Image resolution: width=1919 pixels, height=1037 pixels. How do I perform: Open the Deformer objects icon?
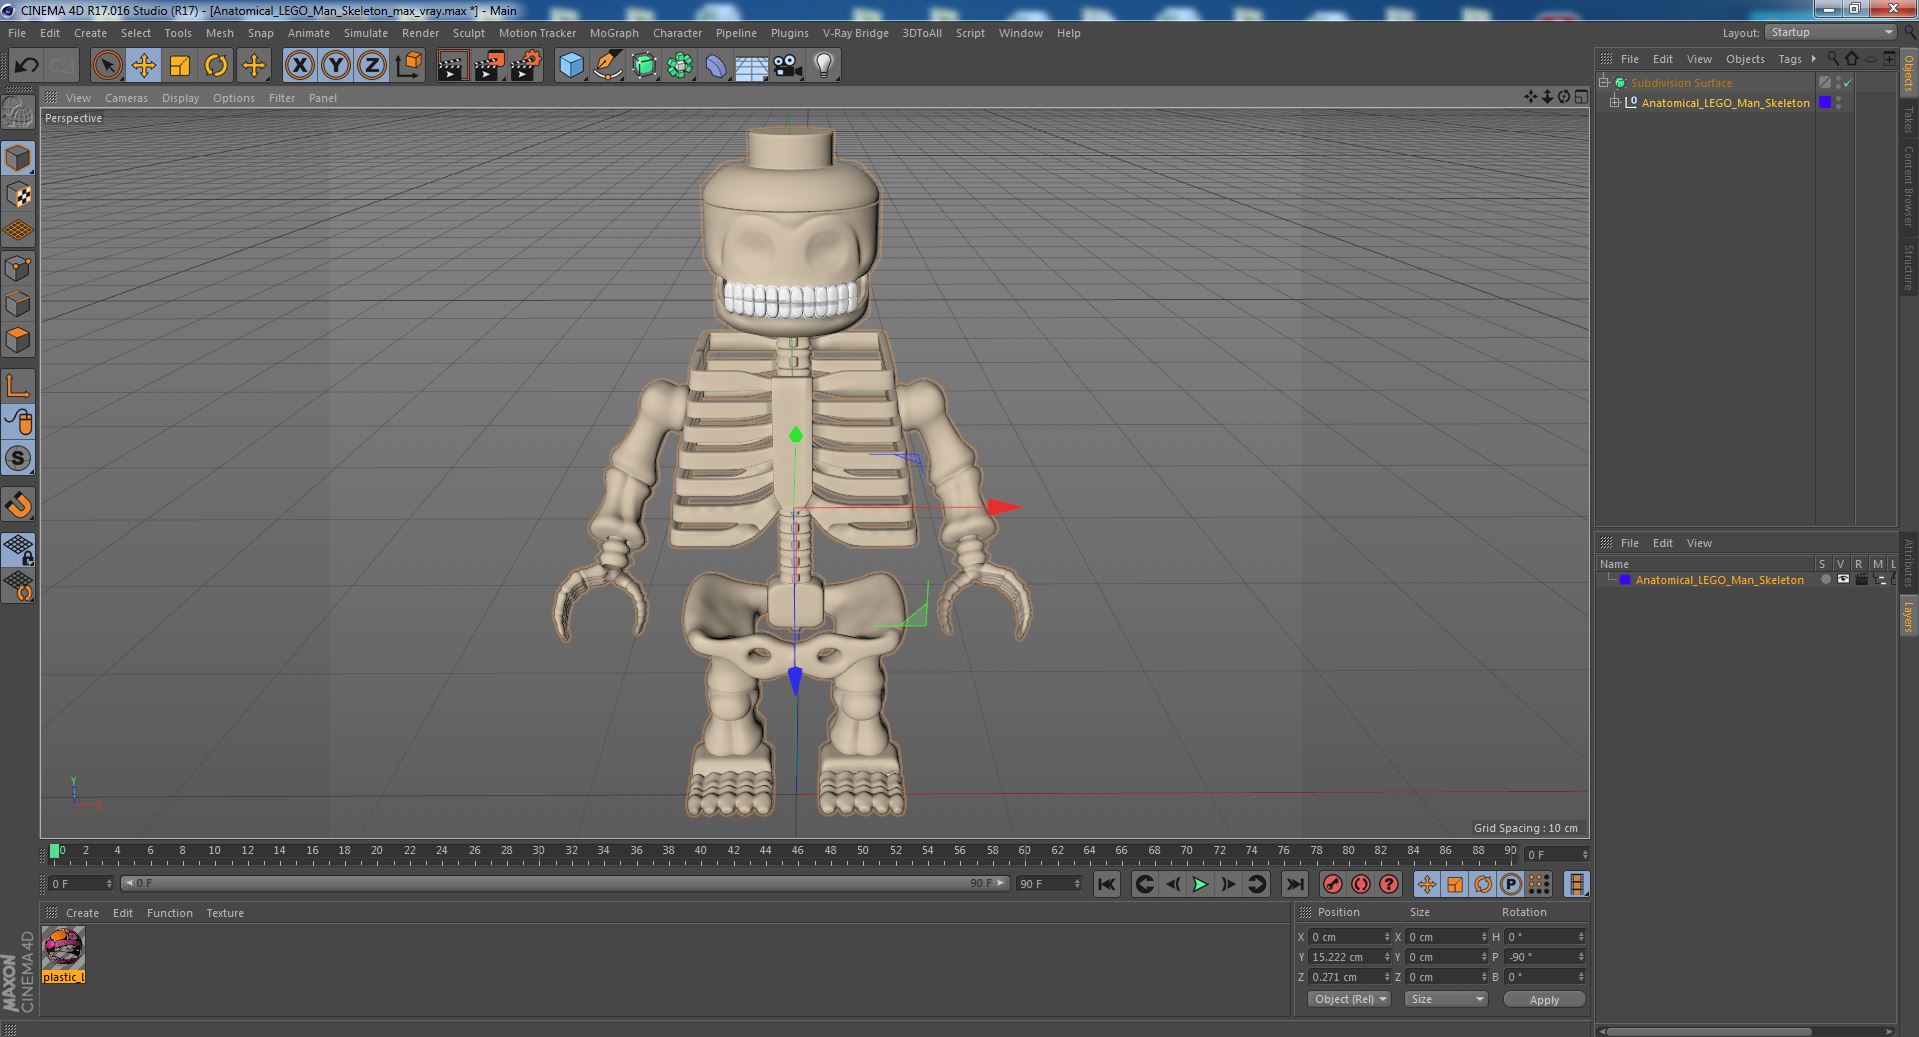point(716,66)
